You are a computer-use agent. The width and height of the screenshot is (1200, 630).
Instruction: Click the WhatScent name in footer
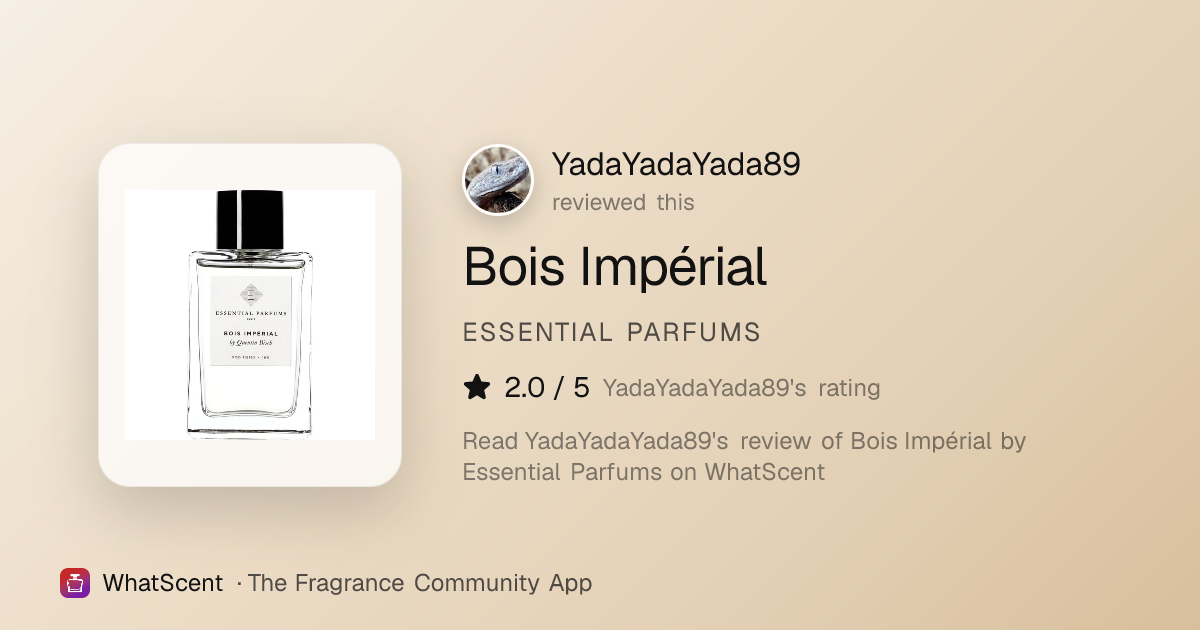click(163, 583)
